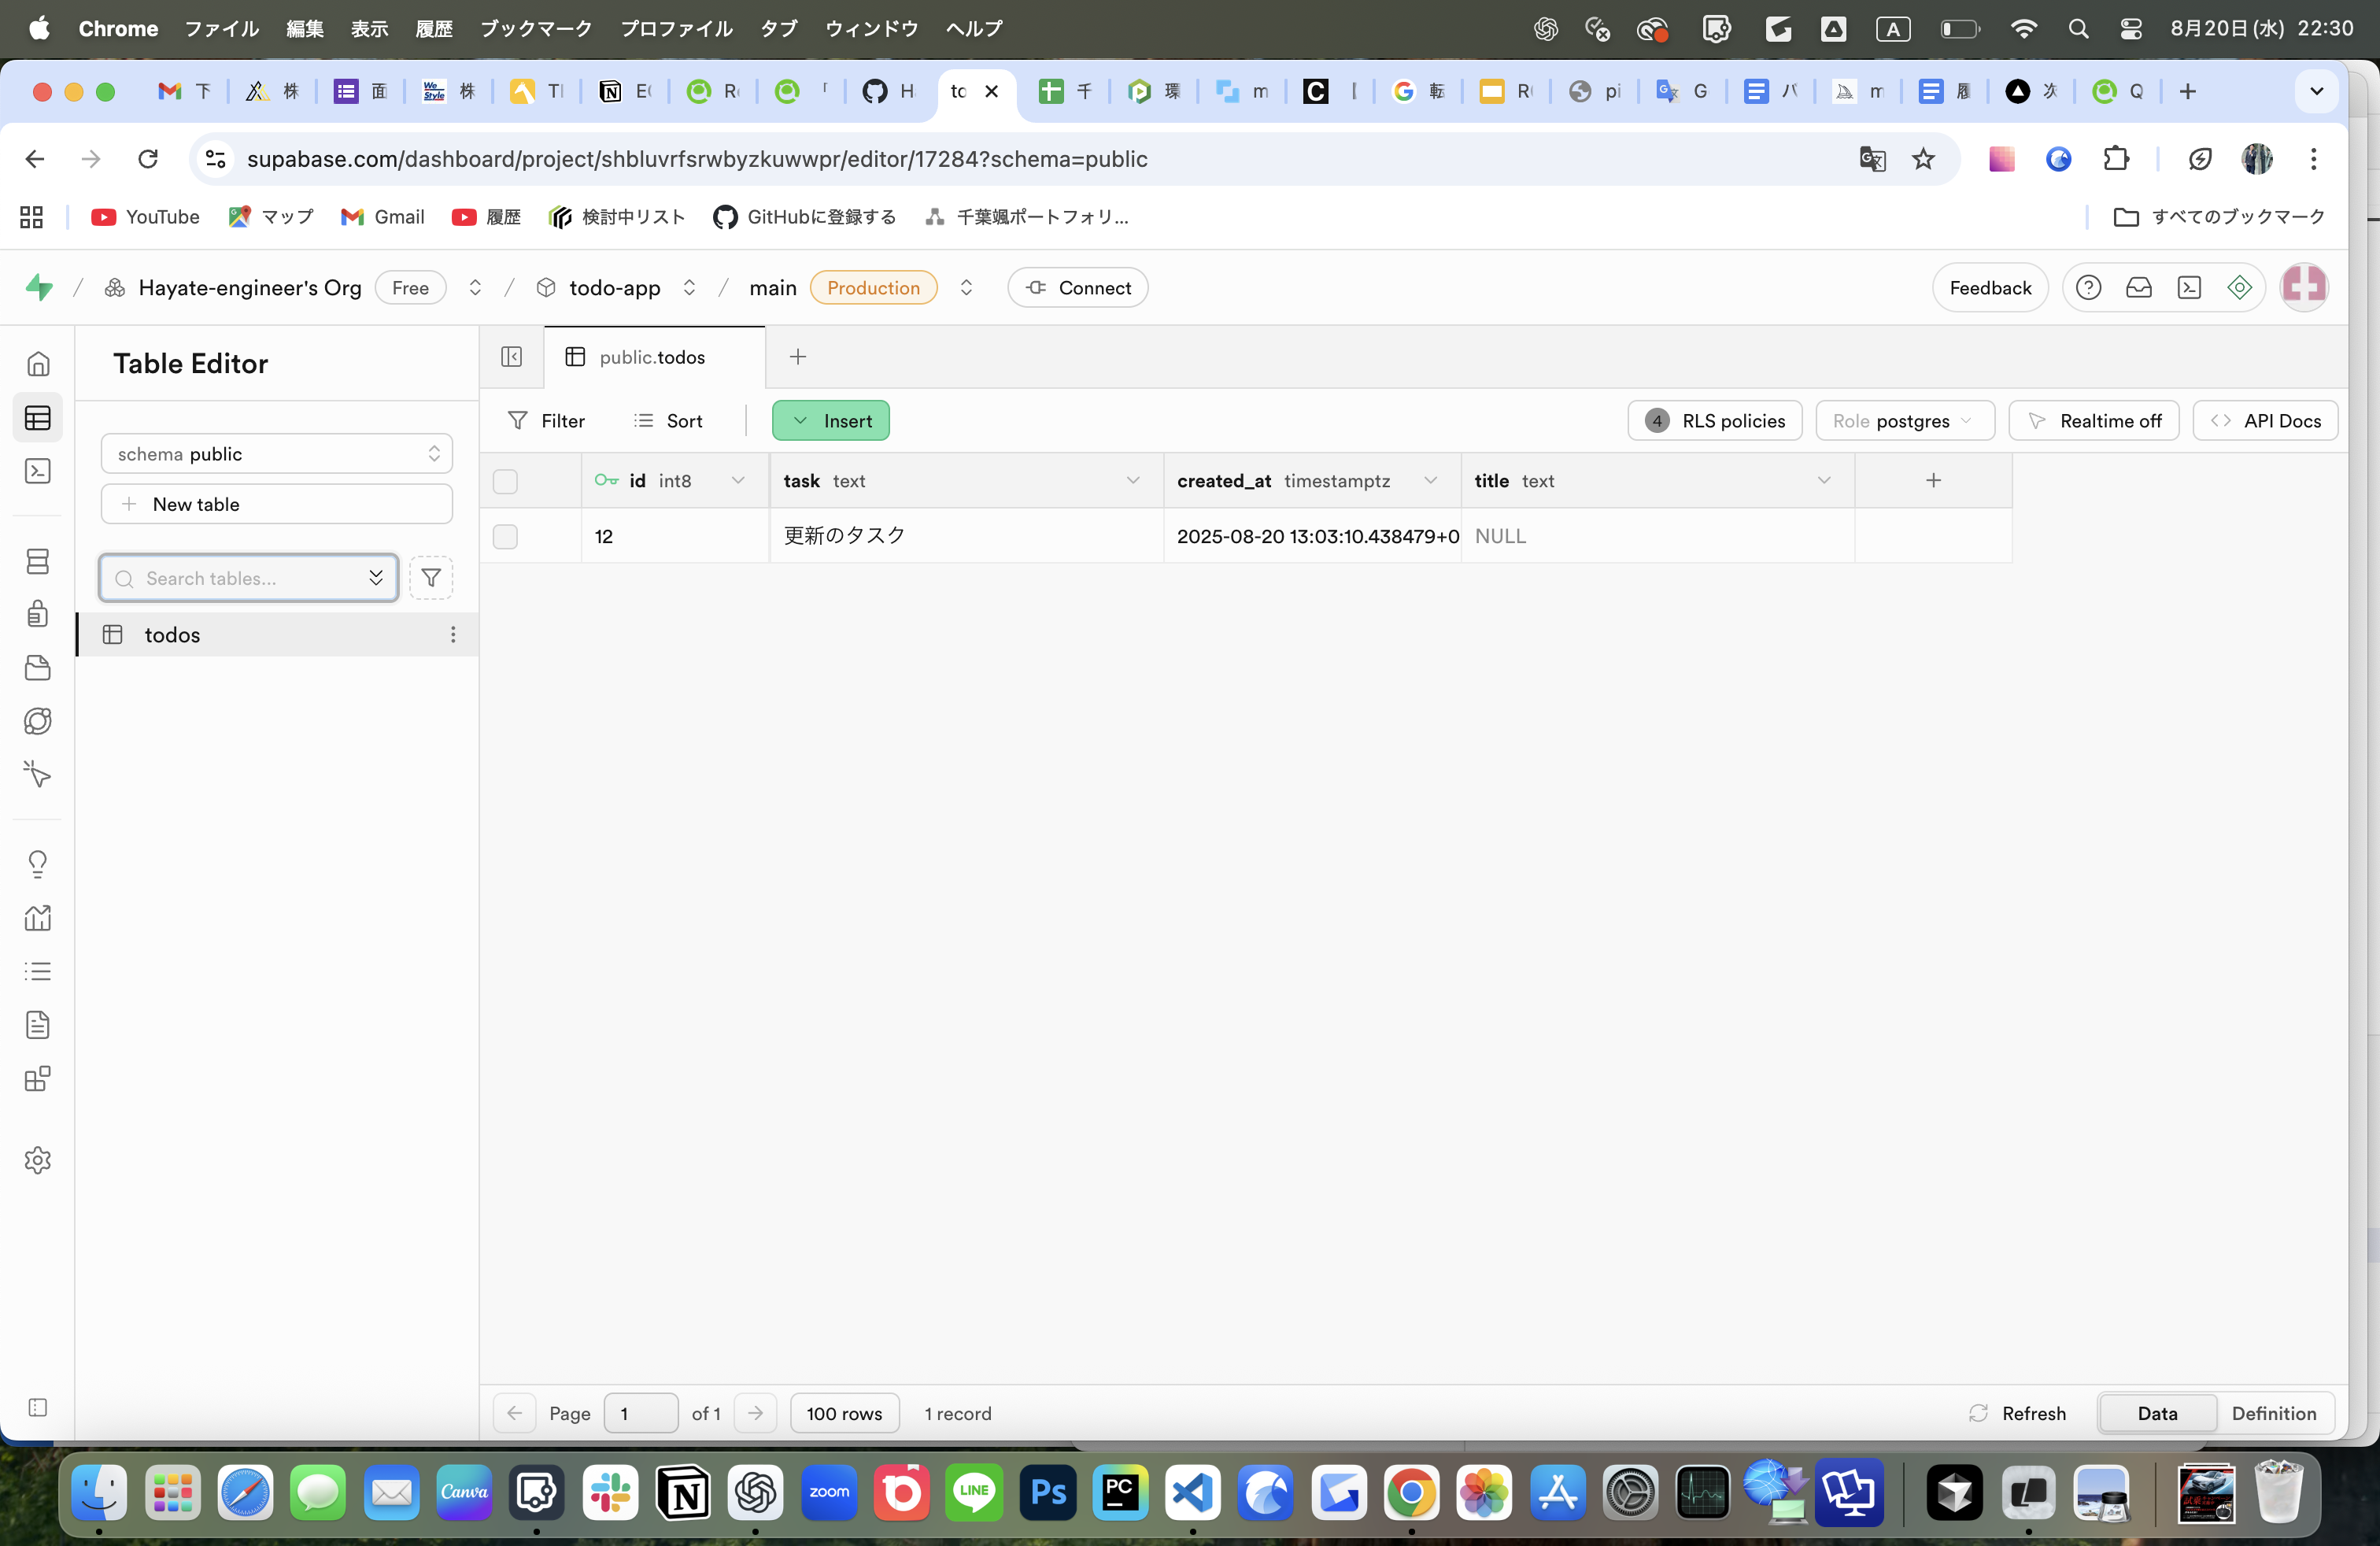Image resolution: width=2380 pixels, height=1546 pixels.
Task: Click the Advisors lightbulb icon
Action: coord(38,864)
